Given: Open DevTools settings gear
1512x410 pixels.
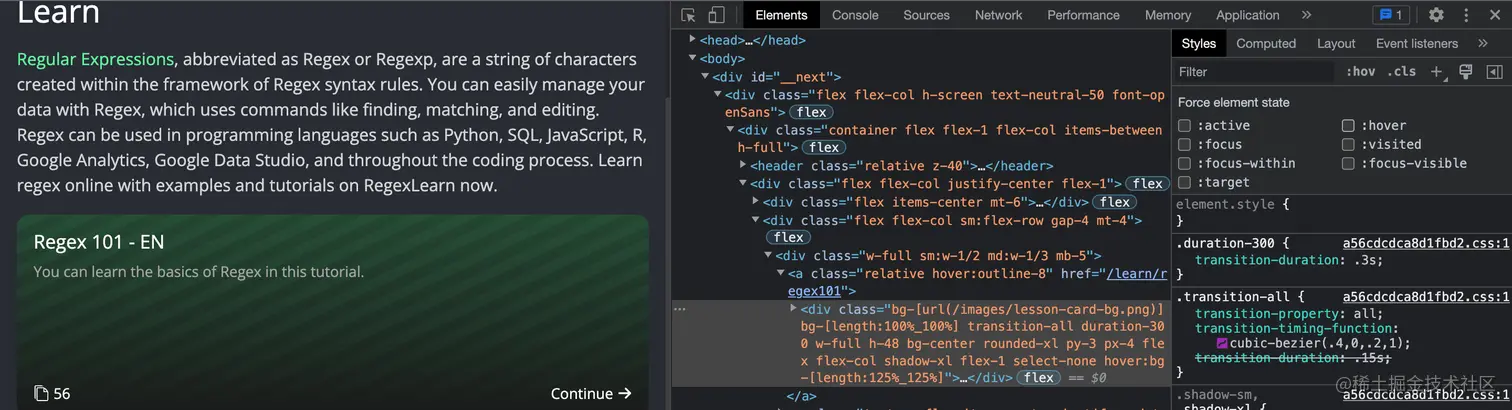Looking at the screenshot, I should [x=1436, y=15].
